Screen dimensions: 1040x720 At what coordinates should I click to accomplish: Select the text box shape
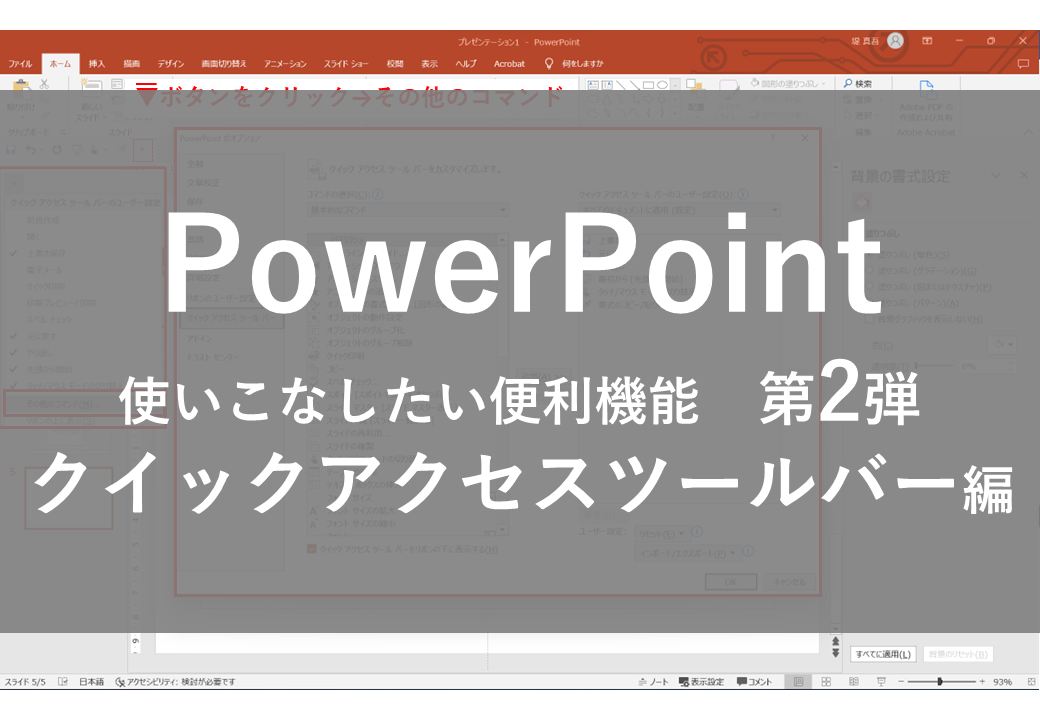coord(593,84)
